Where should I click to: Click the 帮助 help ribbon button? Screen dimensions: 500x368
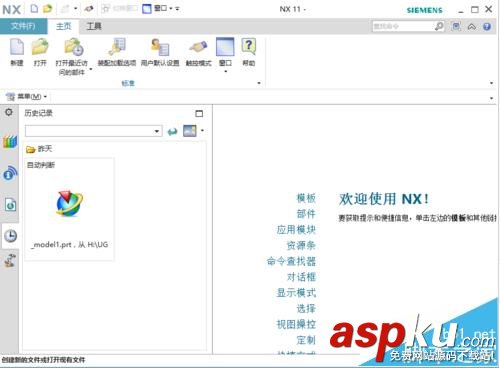click(x=248, y=52)
